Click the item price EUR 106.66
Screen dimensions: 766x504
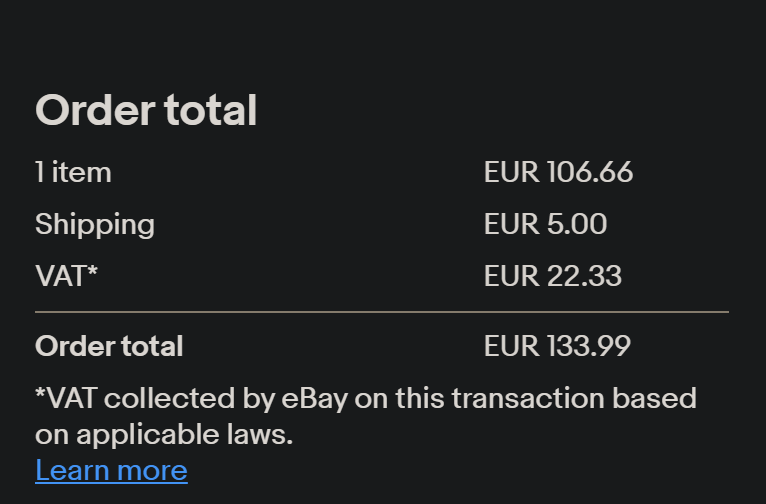558,172
